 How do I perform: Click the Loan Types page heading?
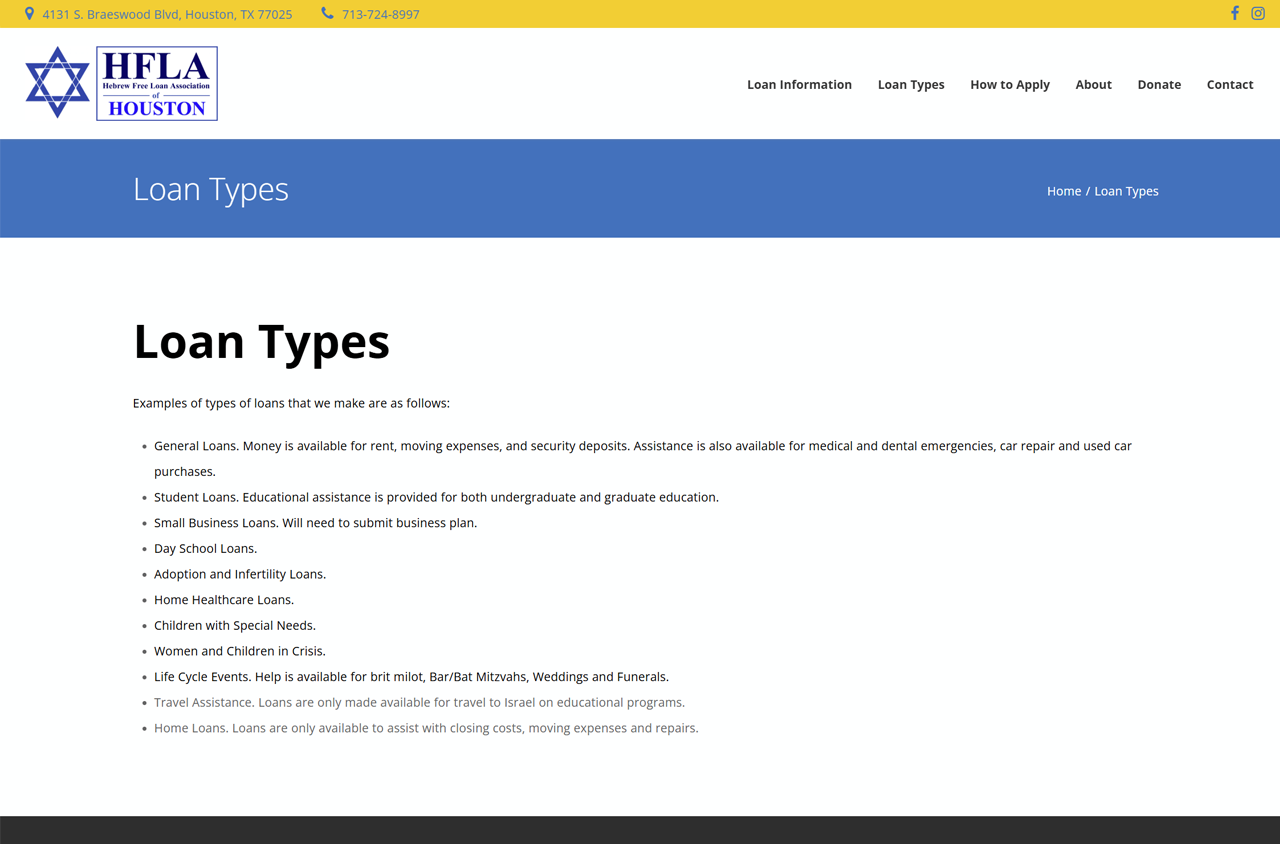tap(261, 341)
